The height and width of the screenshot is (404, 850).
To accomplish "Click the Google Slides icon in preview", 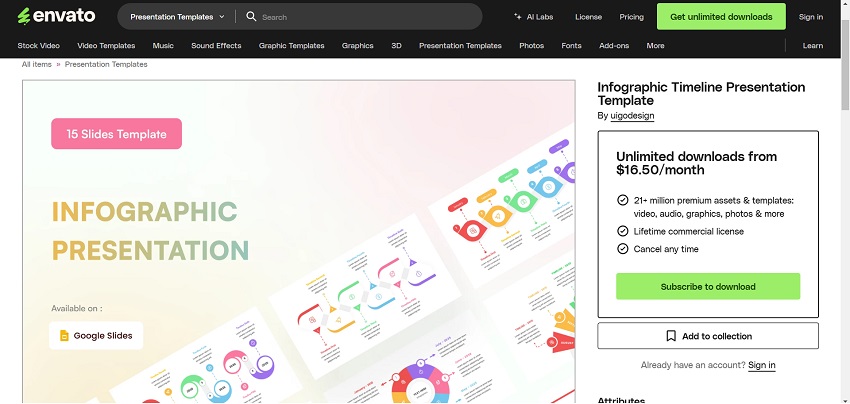I will coord(64,336).
